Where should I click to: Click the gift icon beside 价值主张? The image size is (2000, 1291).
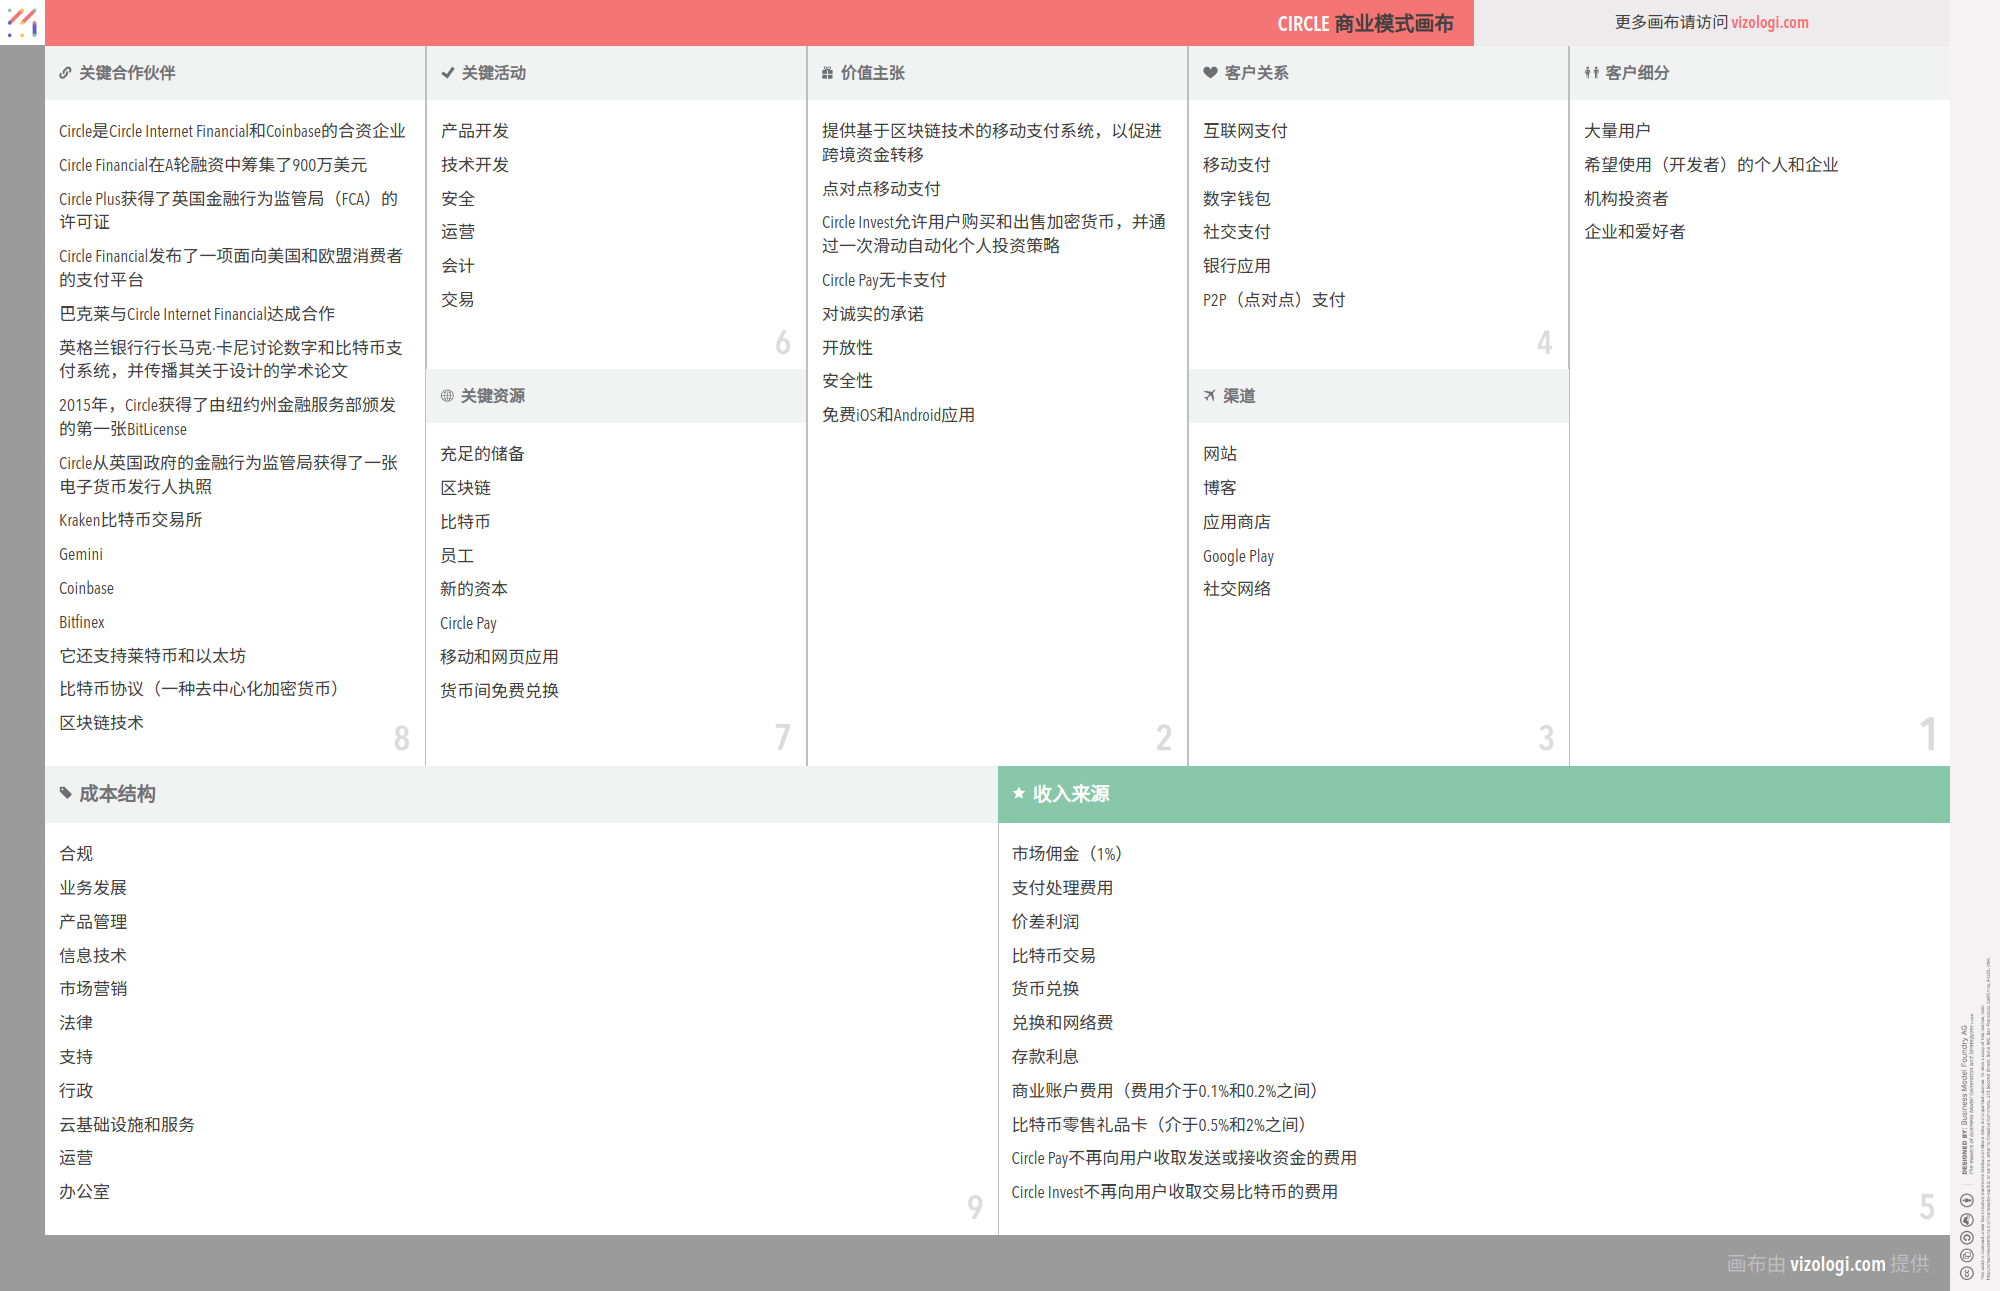coord(827,73)
